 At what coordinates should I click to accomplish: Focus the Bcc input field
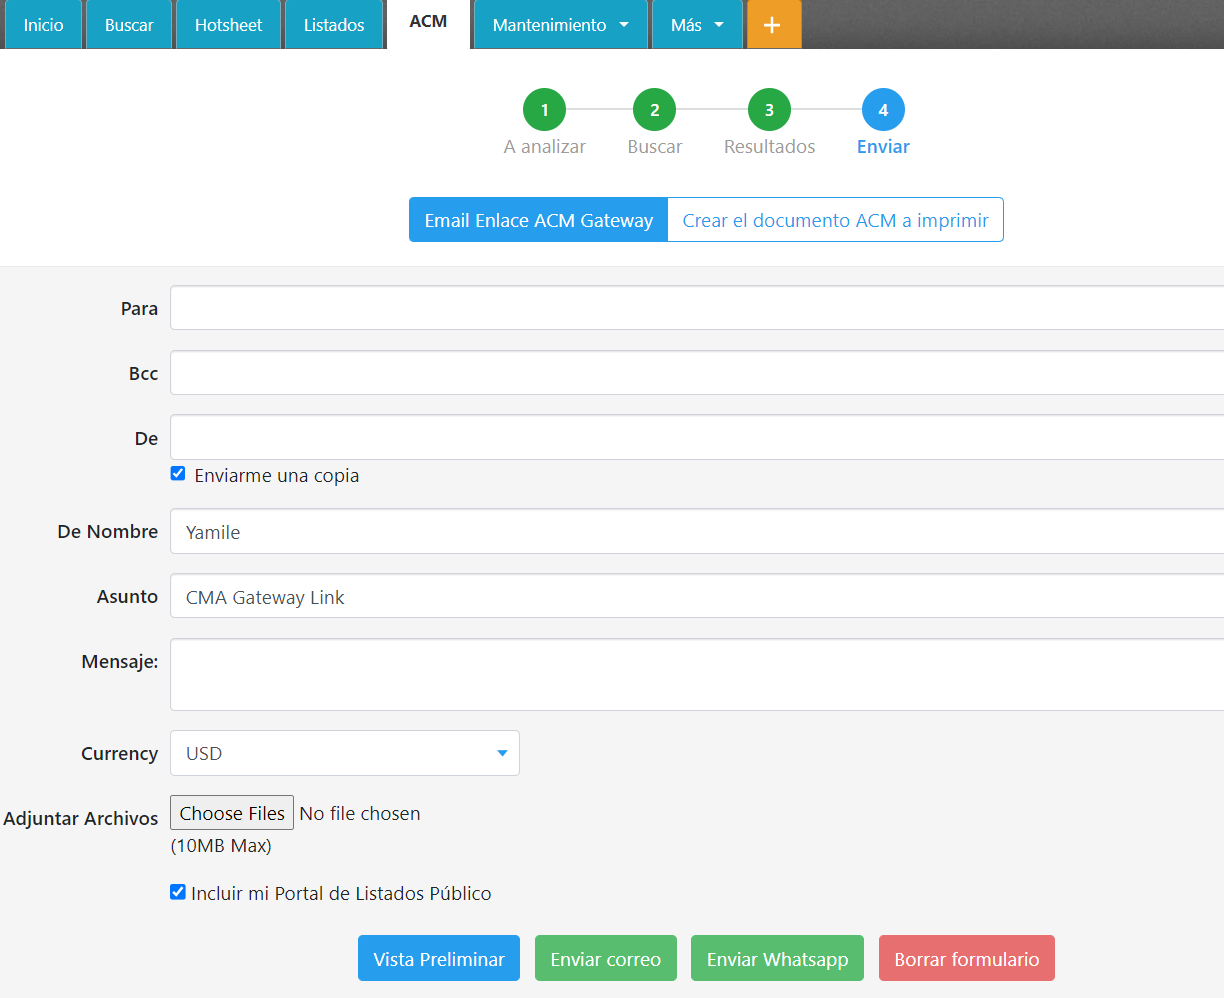[x=697, y=373]
